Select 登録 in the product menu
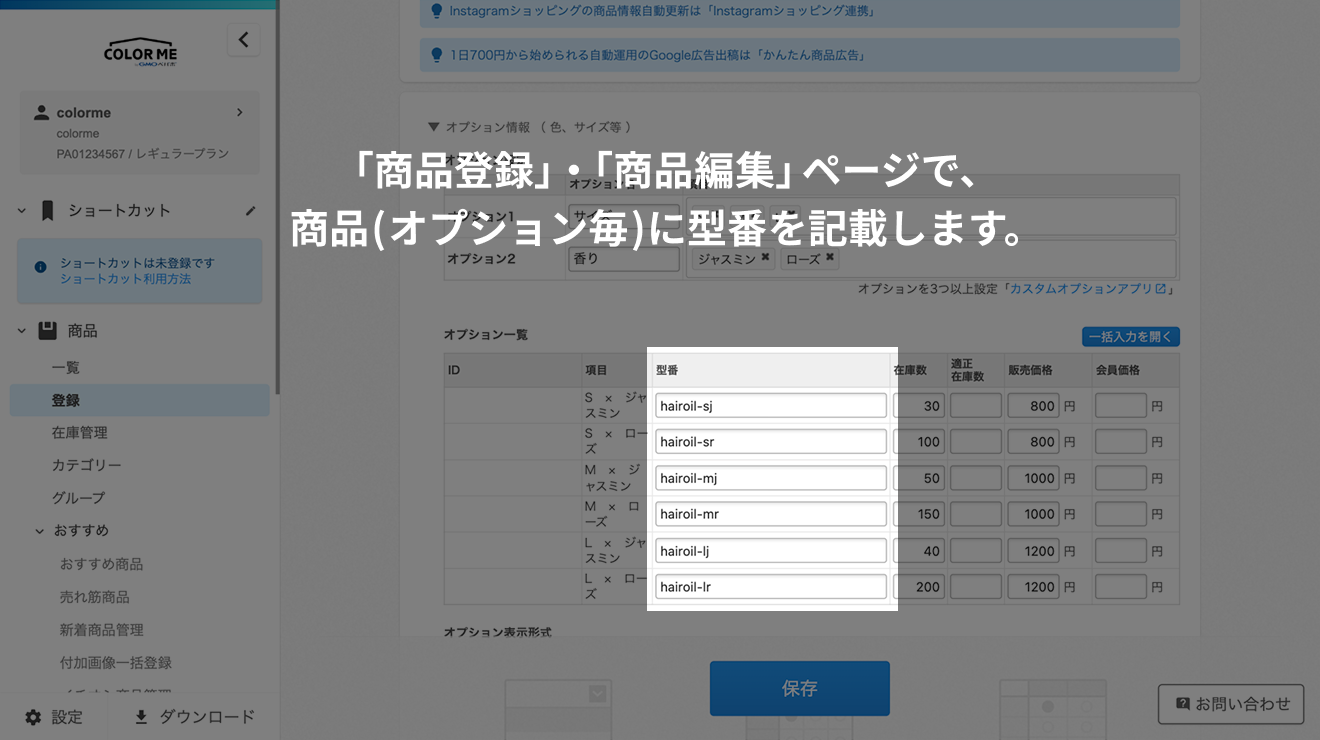Image resolution: width=1320 pixels, height=740 pixels. click(140, 400)
